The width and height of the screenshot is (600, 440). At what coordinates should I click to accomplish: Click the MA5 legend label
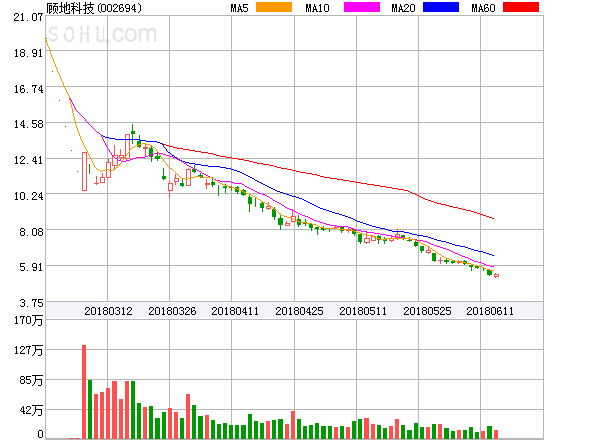click(239, 8)
